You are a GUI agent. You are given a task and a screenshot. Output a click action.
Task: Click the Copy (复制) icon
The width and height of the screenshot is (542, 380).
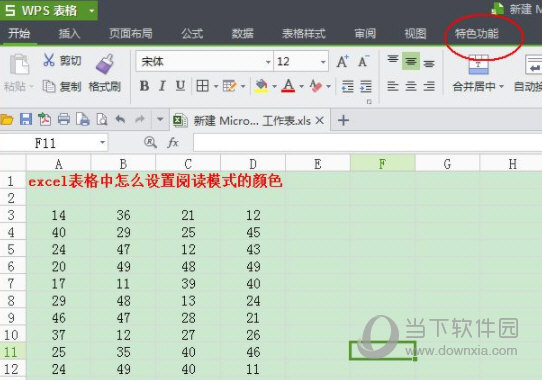(x=49, y=86)
